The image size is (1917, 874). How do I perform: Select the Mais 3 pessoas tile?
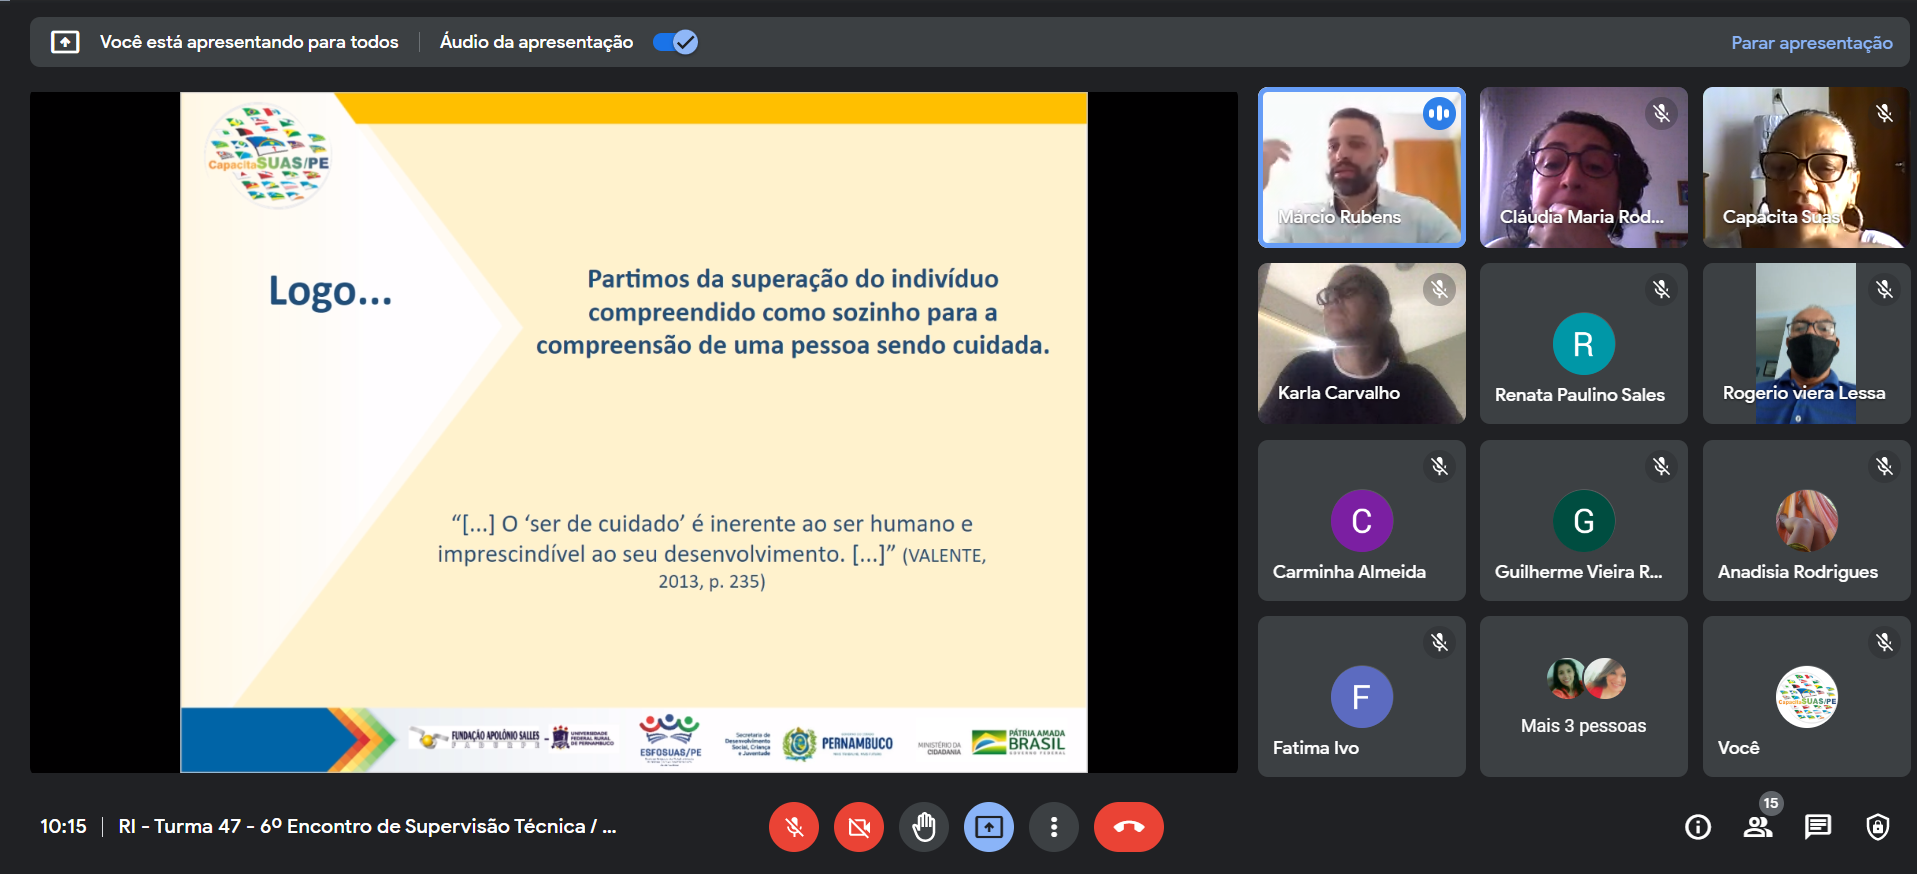pos(1583,696)
